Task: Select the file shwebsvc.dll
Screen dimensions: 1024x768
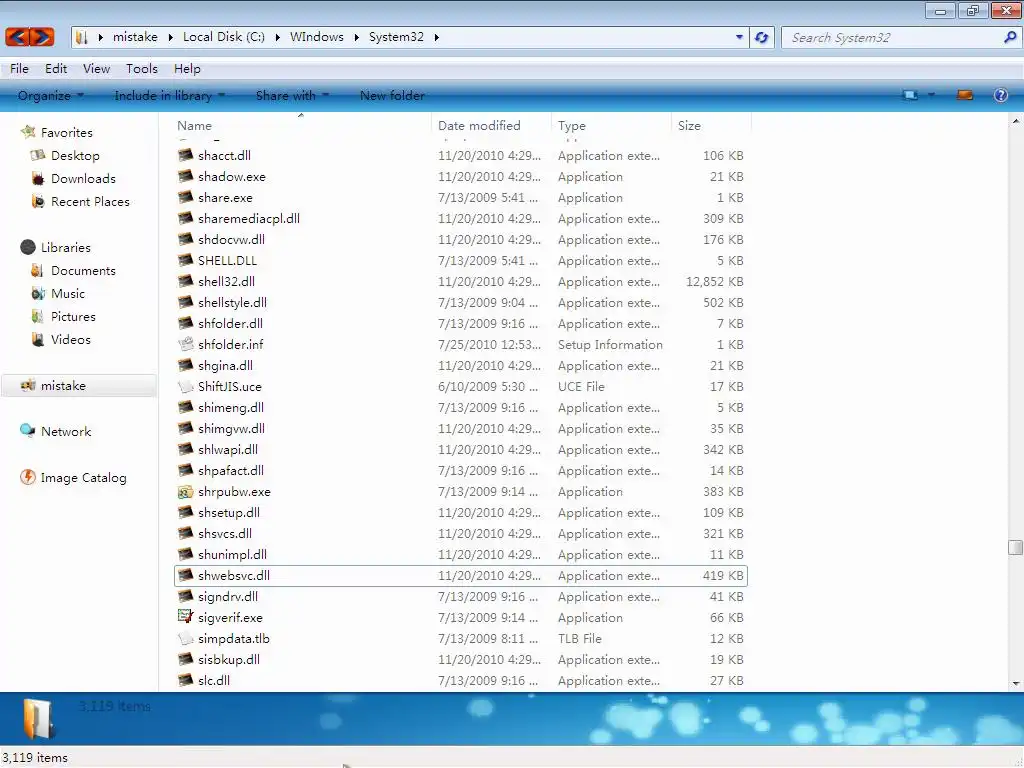Action: 460,575
